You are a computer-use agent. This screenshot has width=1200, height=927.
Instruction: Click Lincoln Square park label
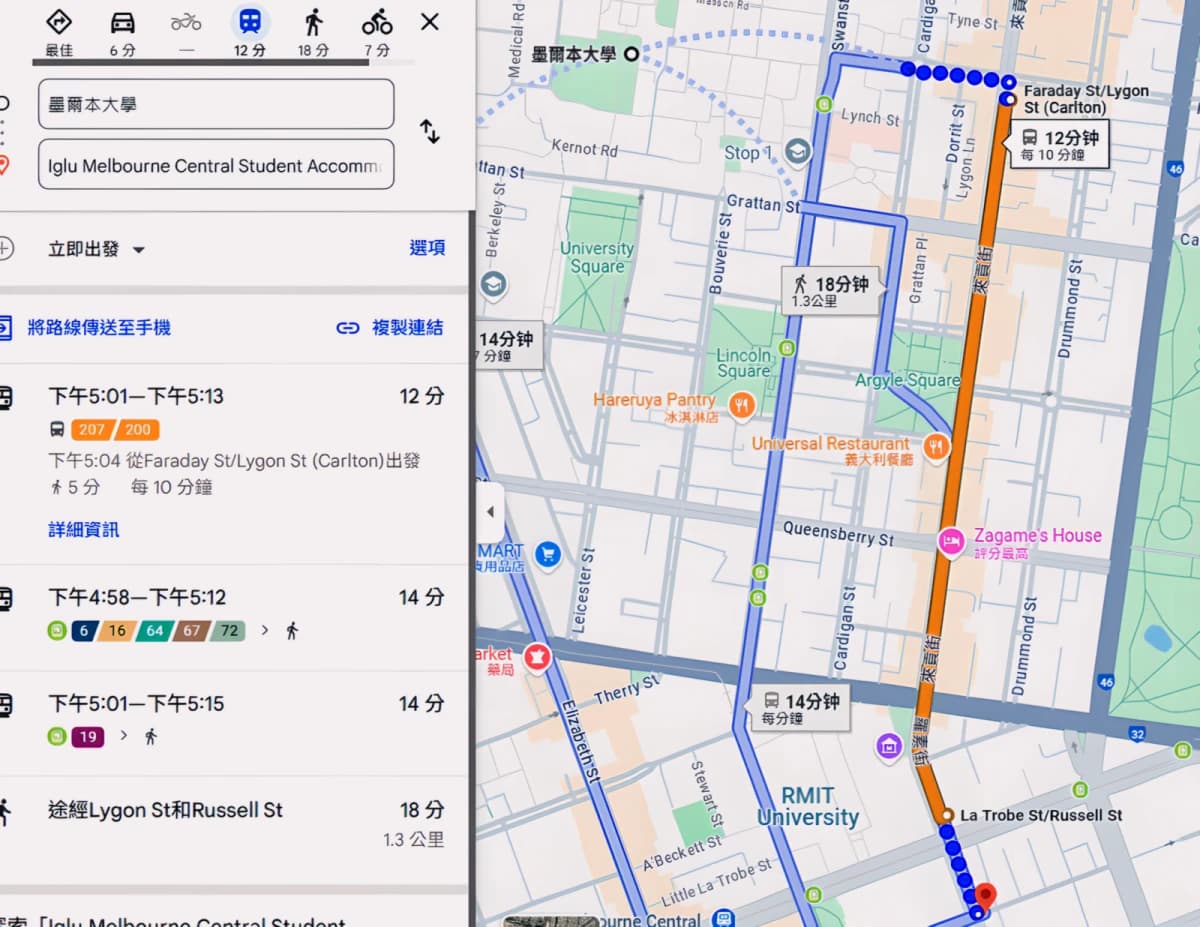(x=743, y=363)
